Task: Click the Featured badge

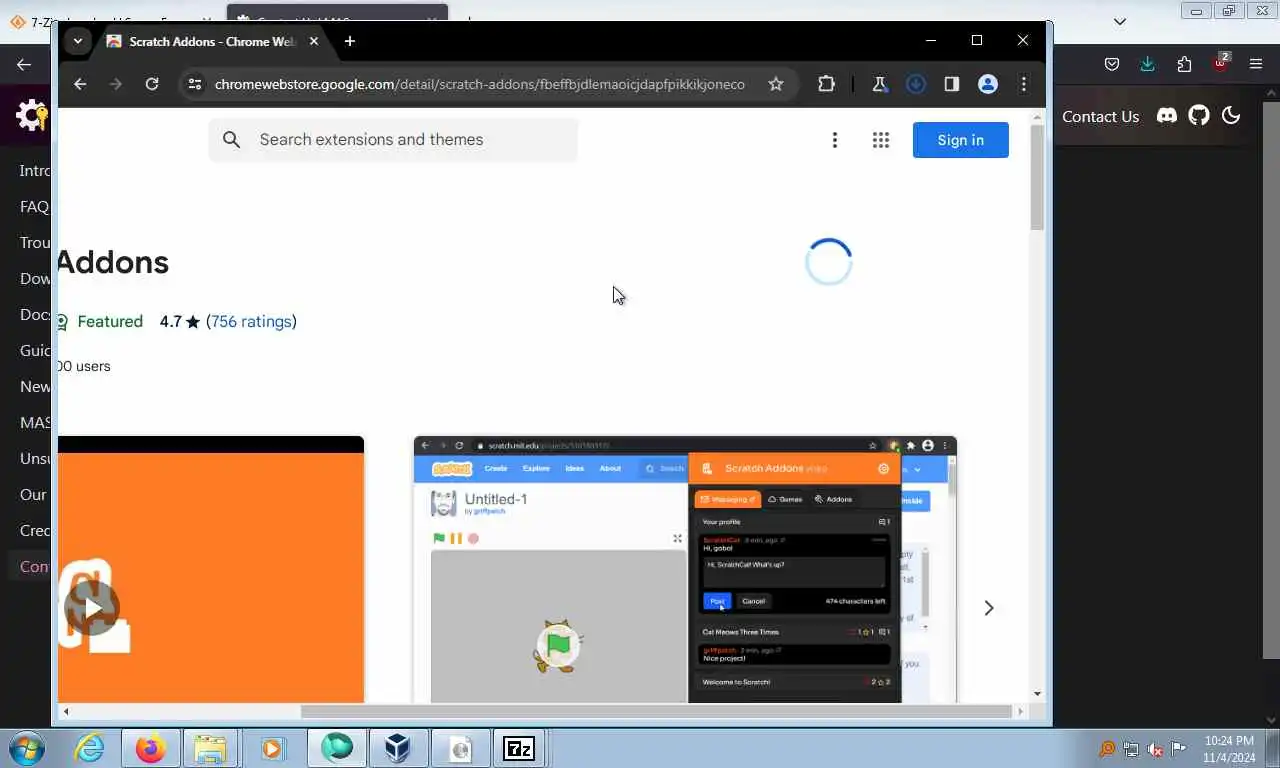Action: tap(100, 321)
